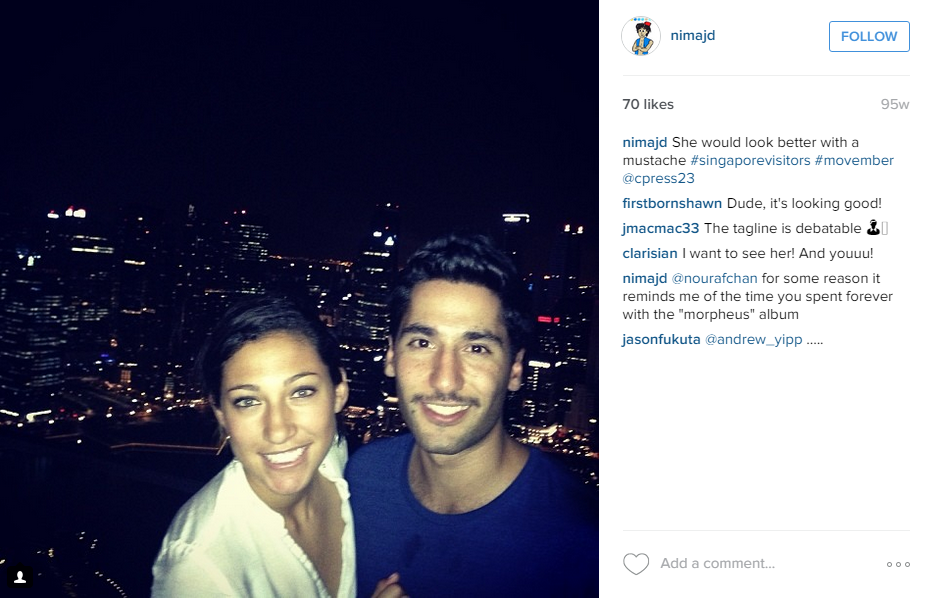Open nimajd's profile avatar
This screenshot has height=598, width=932.
(x=641, y=36)
